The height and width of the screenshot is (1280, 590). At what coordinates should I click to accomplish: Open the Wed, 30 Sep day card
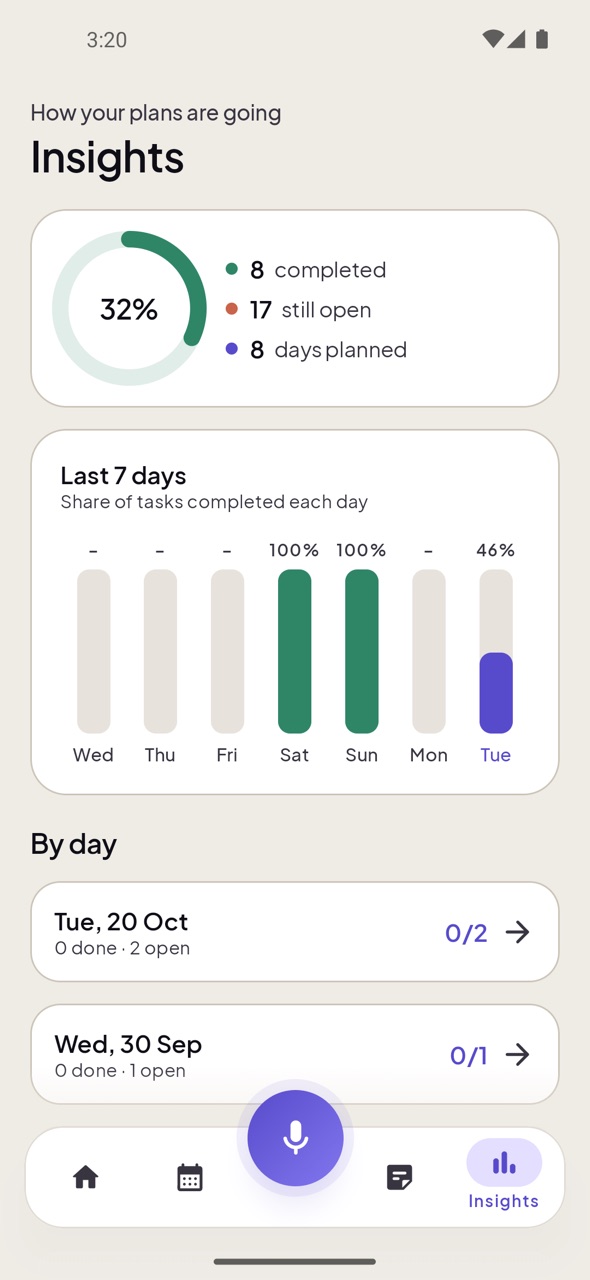pyautogui.click(x=295, y=1054)
